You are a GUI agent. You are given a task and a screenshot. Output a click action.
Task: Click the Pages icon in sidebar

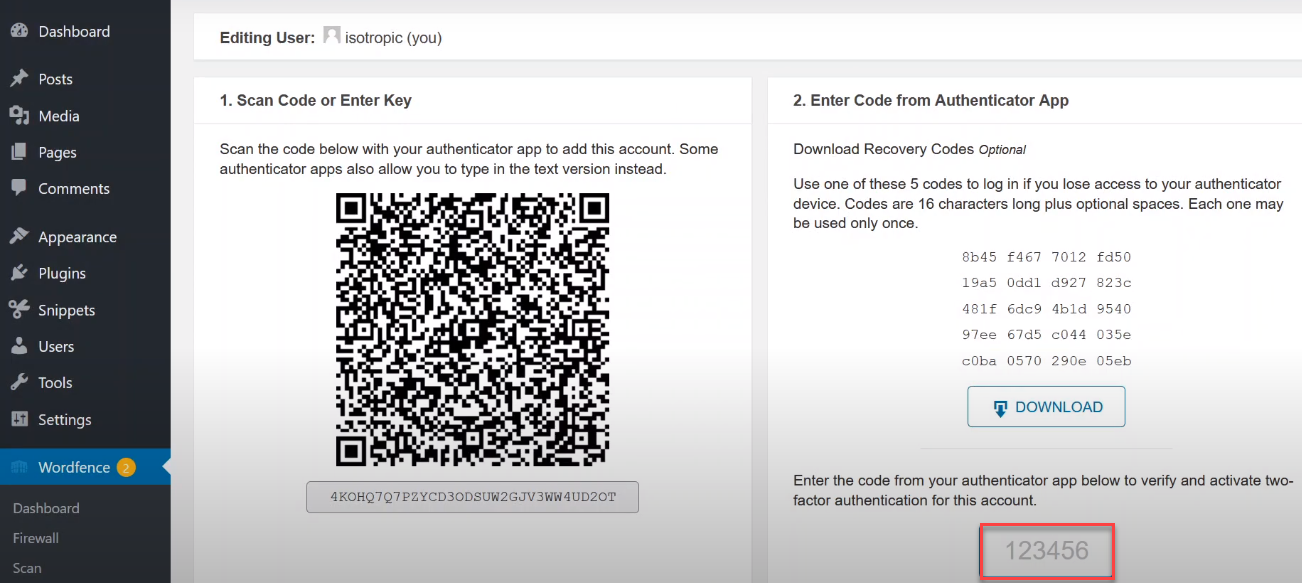18,152
